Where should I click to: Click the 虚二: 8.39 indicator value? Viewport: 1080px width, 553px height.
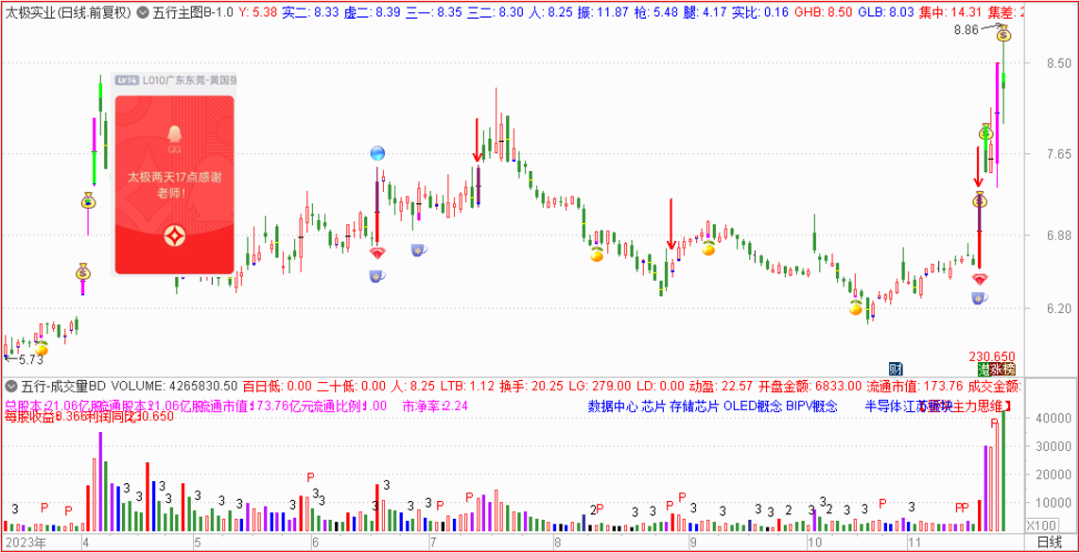(371, 12)
